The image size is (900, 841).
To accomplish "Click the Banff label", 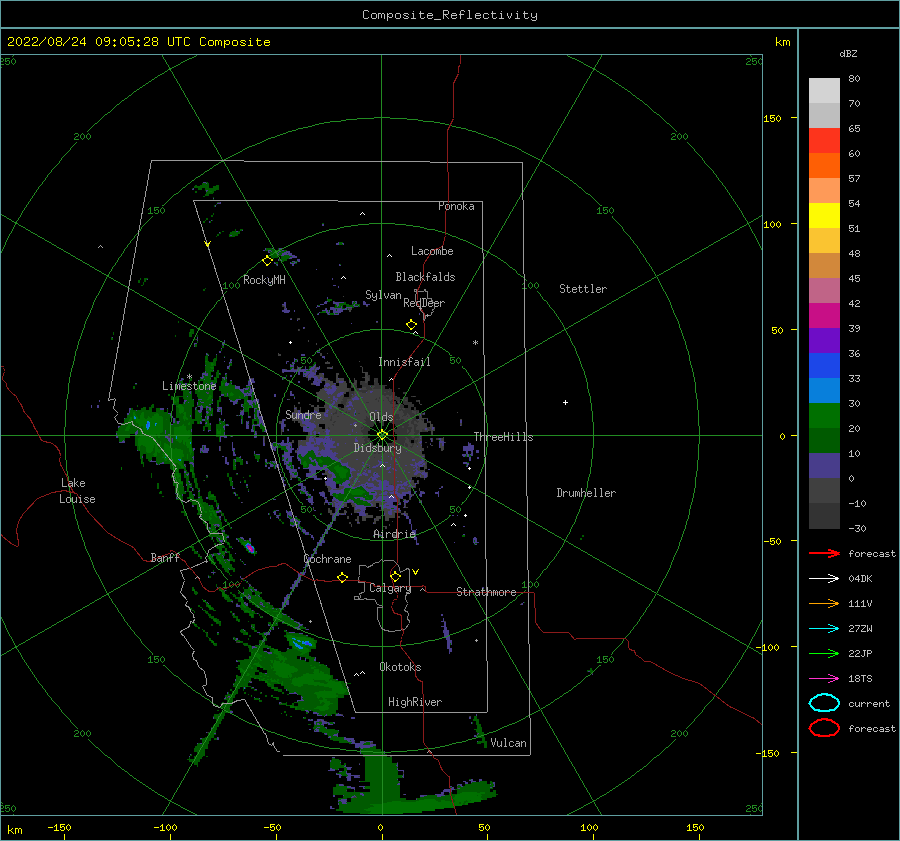I will 165,557.
